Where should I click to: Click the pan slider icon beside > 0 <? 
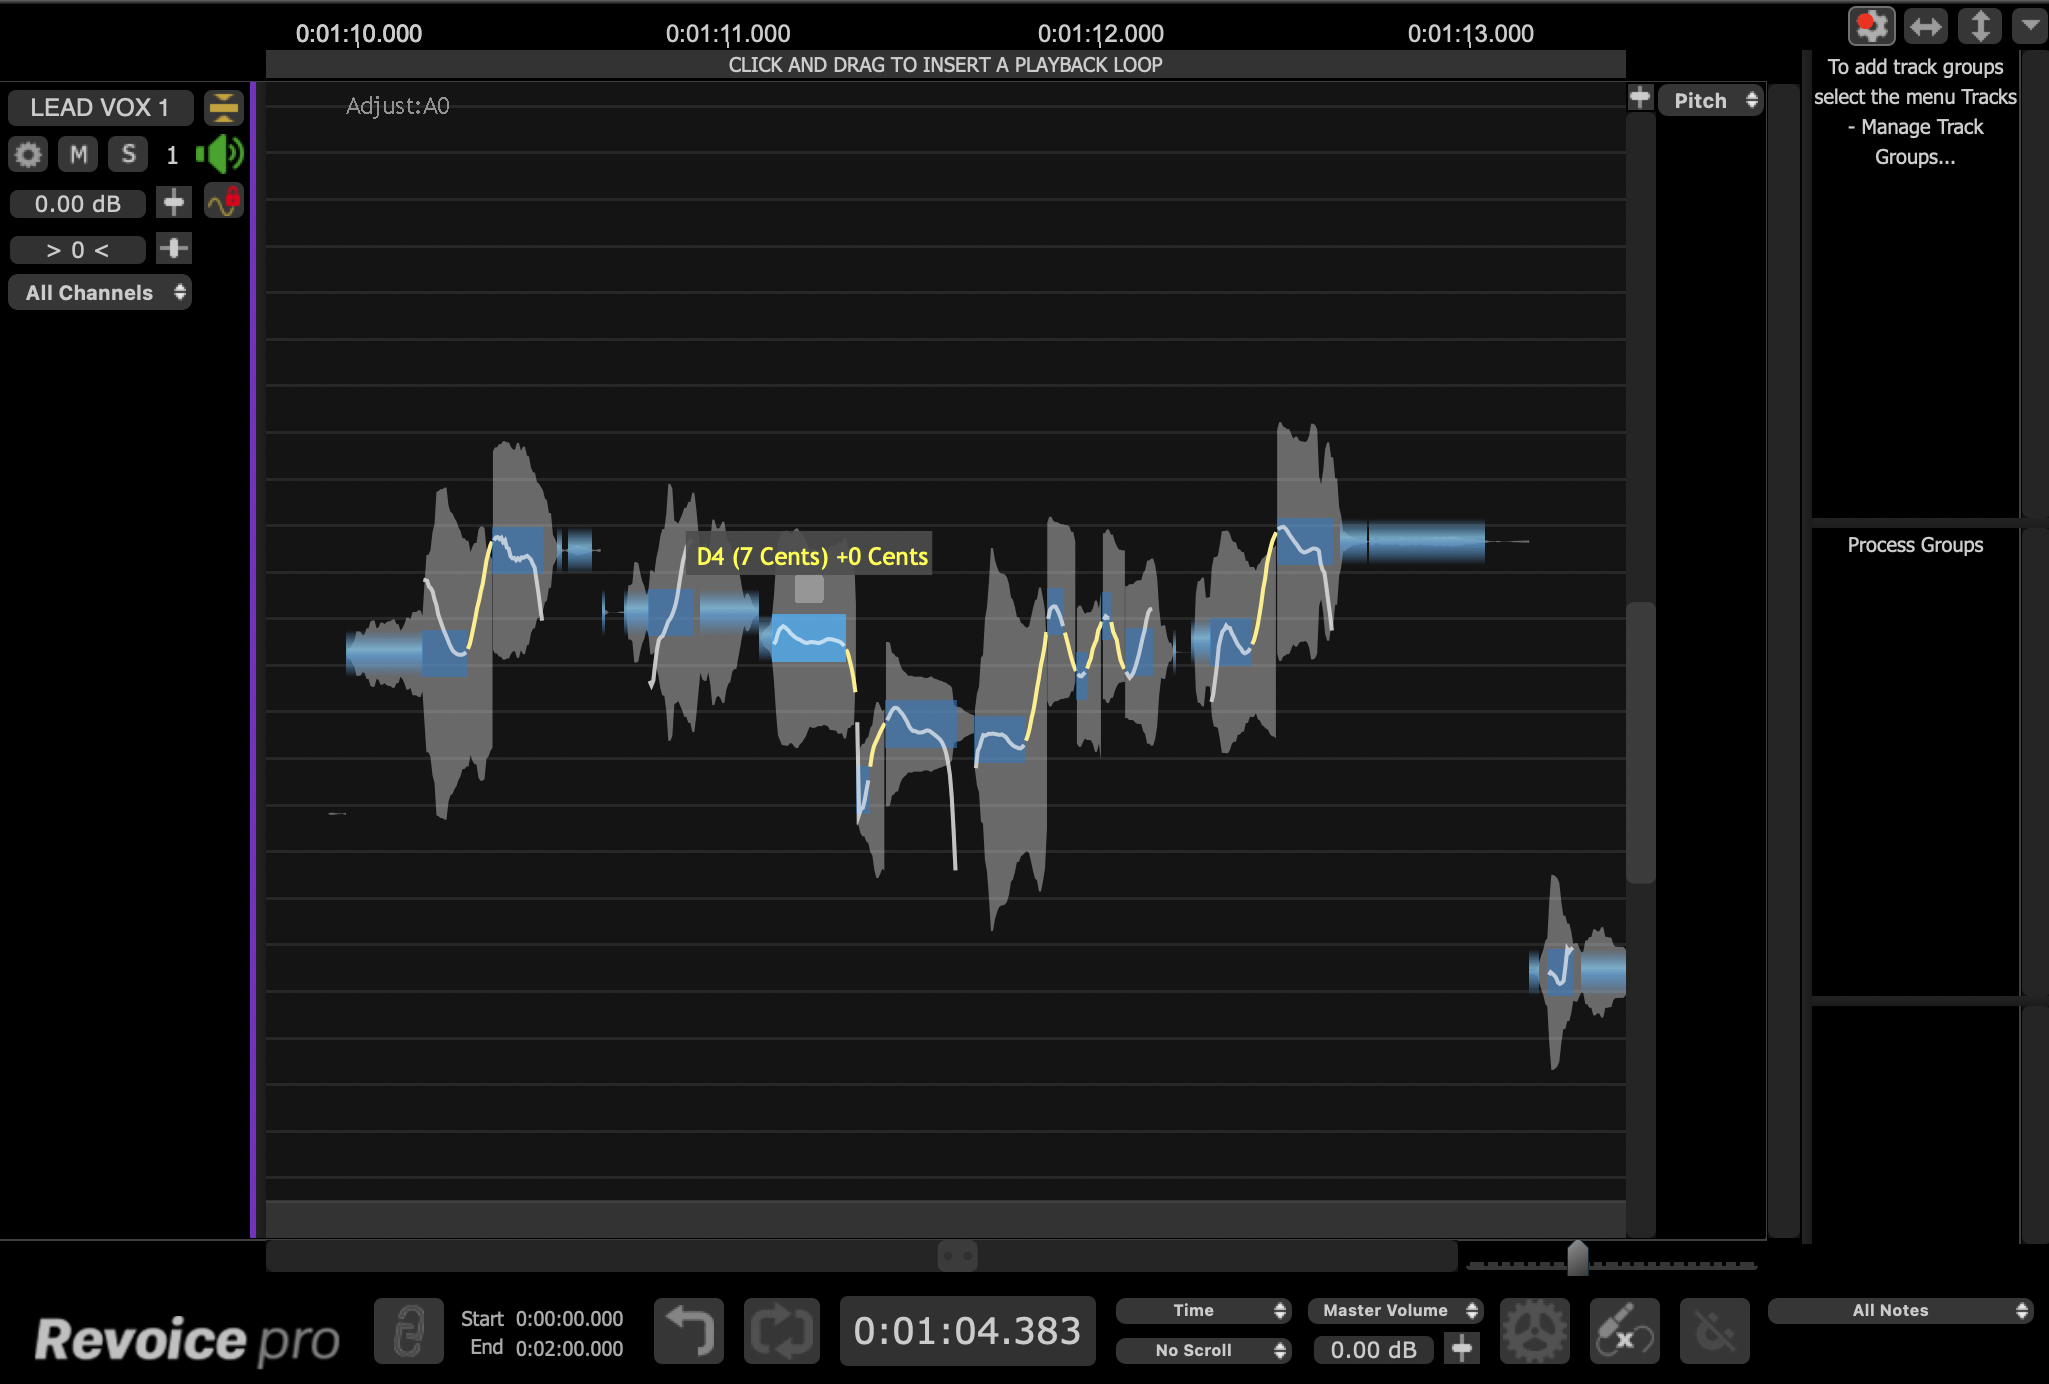173,248
